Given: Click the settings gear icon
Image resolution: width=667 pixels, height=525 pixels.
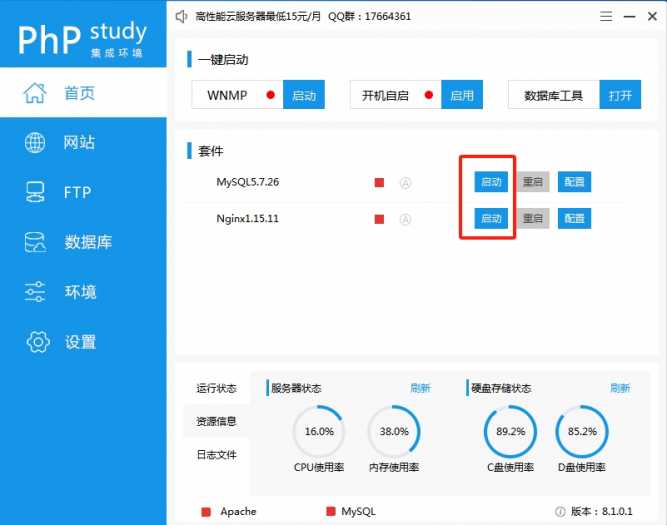Looking at the screenshot, I should click(x=38, y=342).
